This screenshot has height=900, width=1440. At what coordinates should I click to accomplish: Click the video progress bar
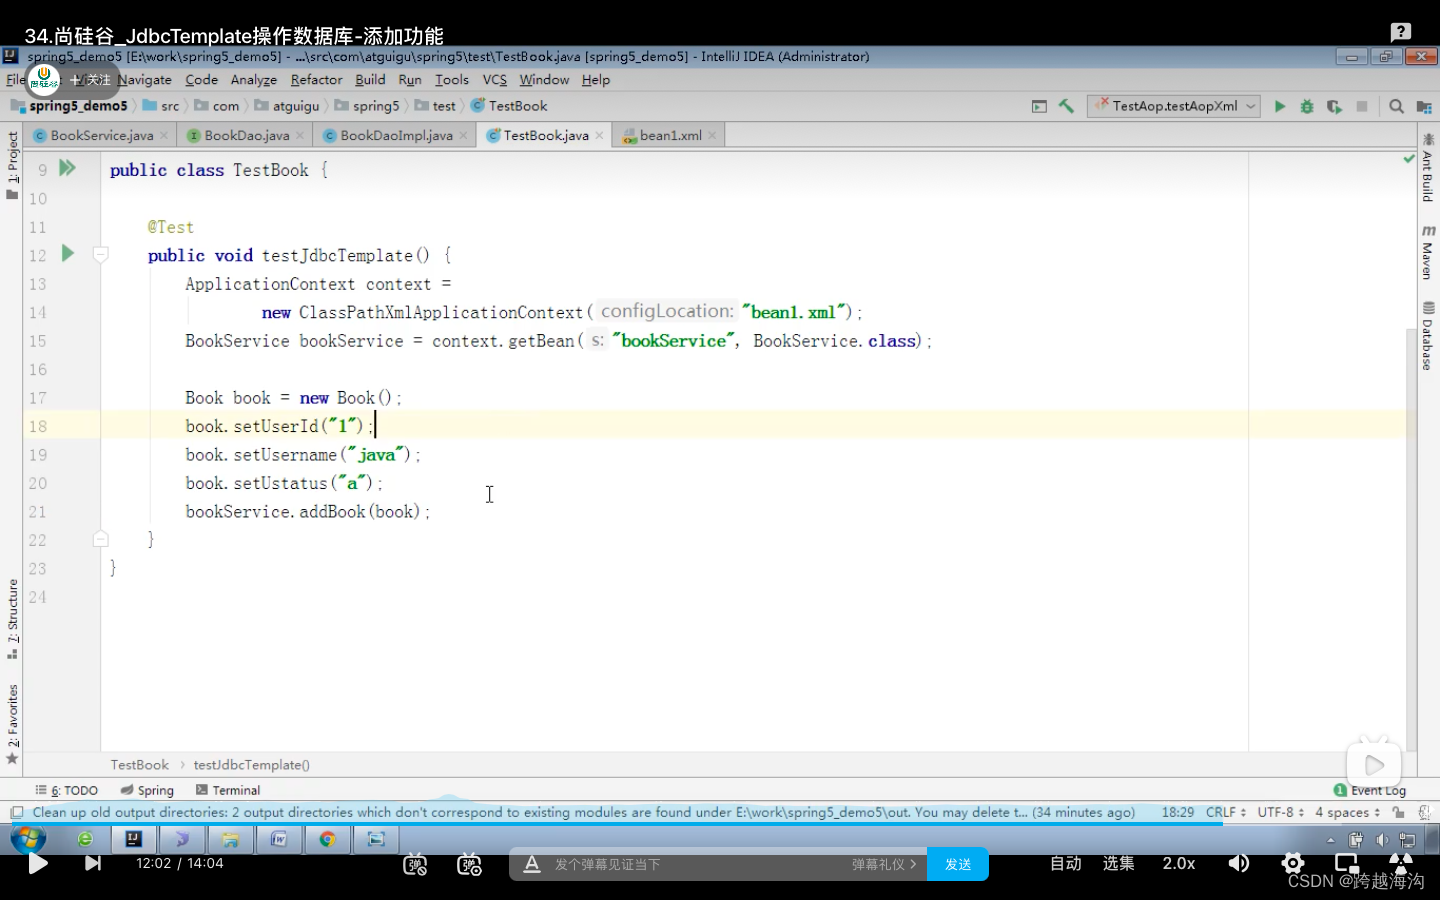point(720,823)
